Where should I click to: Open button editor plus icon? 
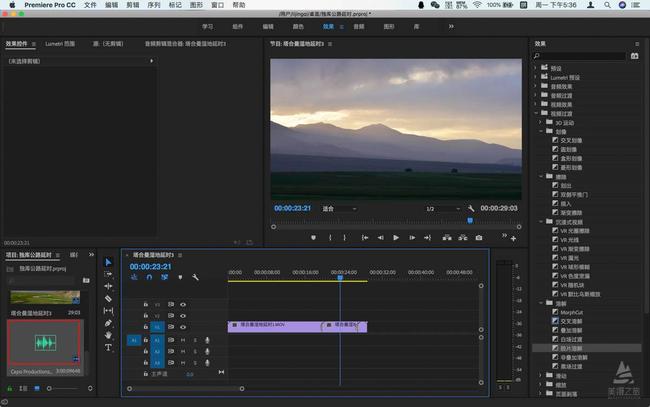[513, 238]
